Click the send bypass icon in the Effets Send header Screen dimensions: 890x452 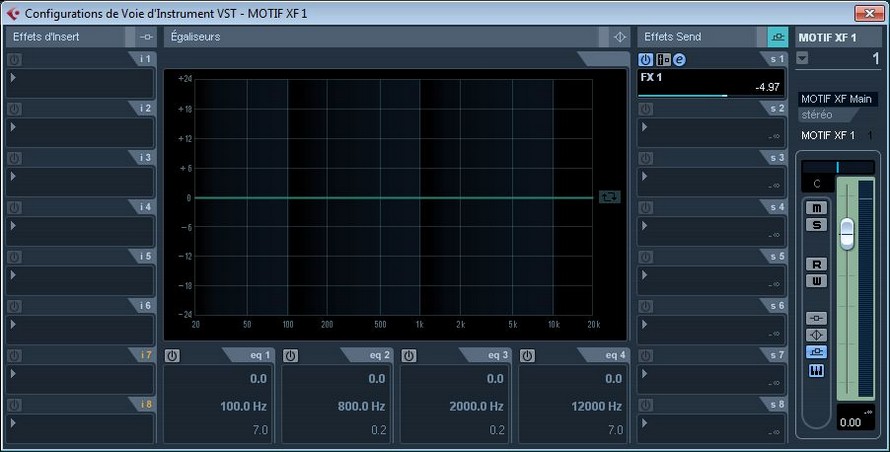777,37
